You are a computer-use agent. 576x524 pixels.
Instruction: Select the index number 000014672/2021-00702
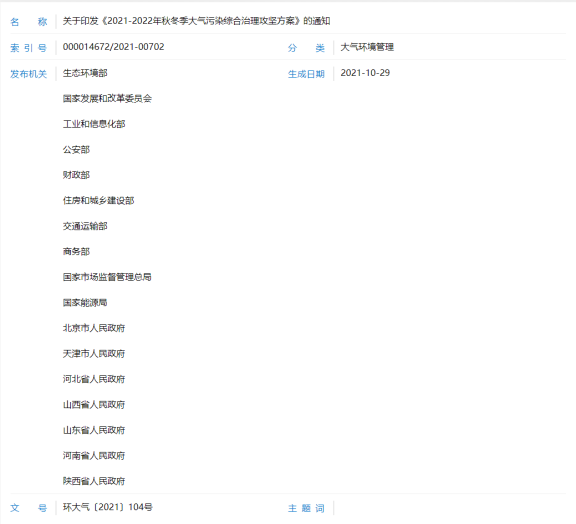pyautogui.click(x=114, y=47)
